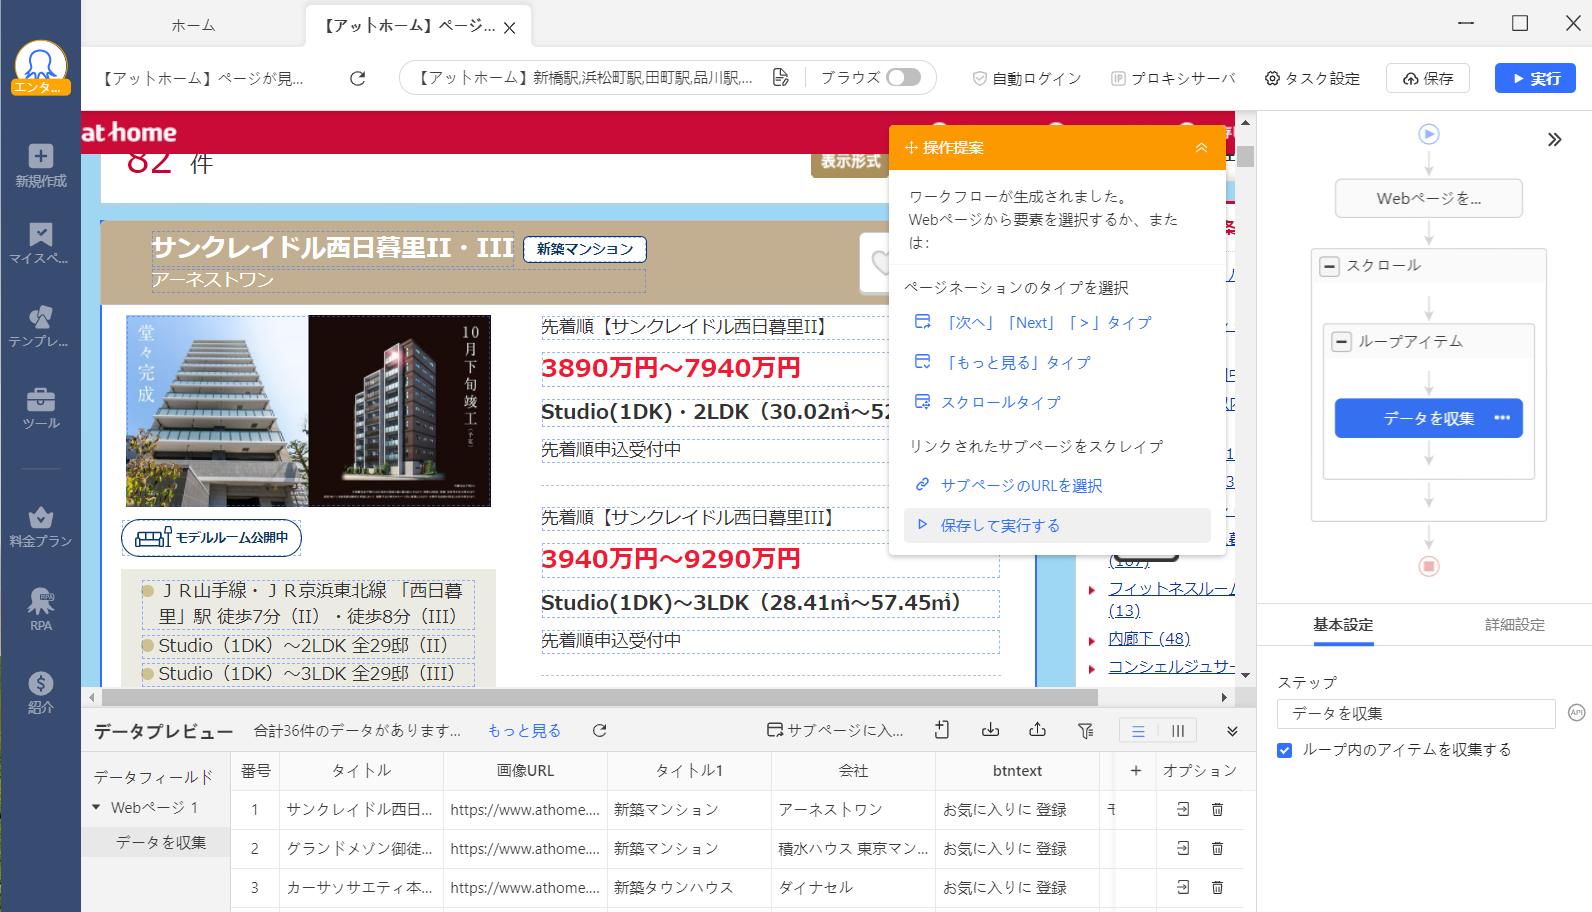Click the download-tray icon in data preview
Image resolution: width=1592 pixels, height=912 pixels.
pyautogui.click(x=990, y=731)
